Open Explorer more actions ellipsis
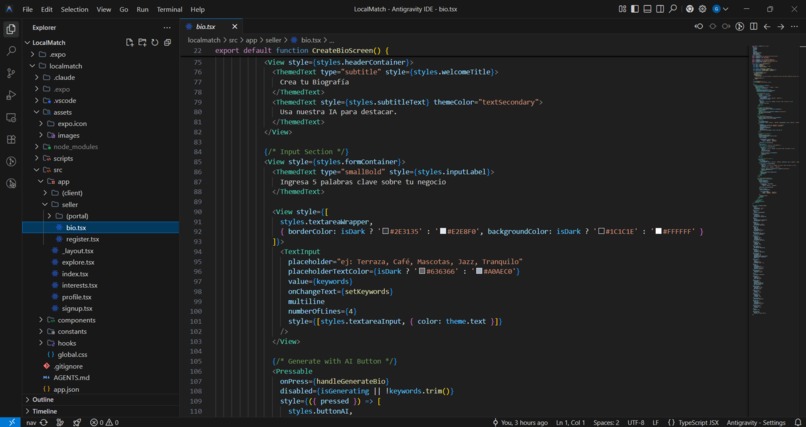This screenshot has width=806, height=427. (x=167, y=28)
